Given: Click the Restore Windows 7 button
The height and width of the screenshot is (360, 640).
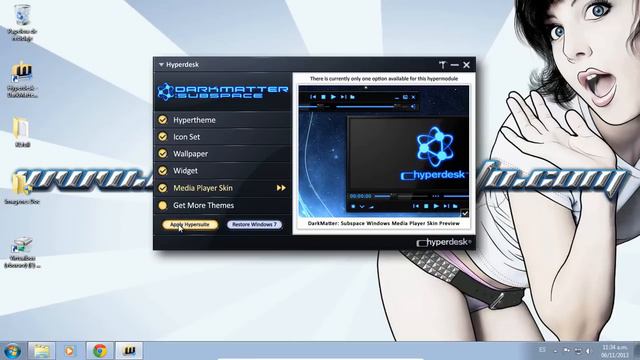Looking at the screenshot, I should pos(254,224).
